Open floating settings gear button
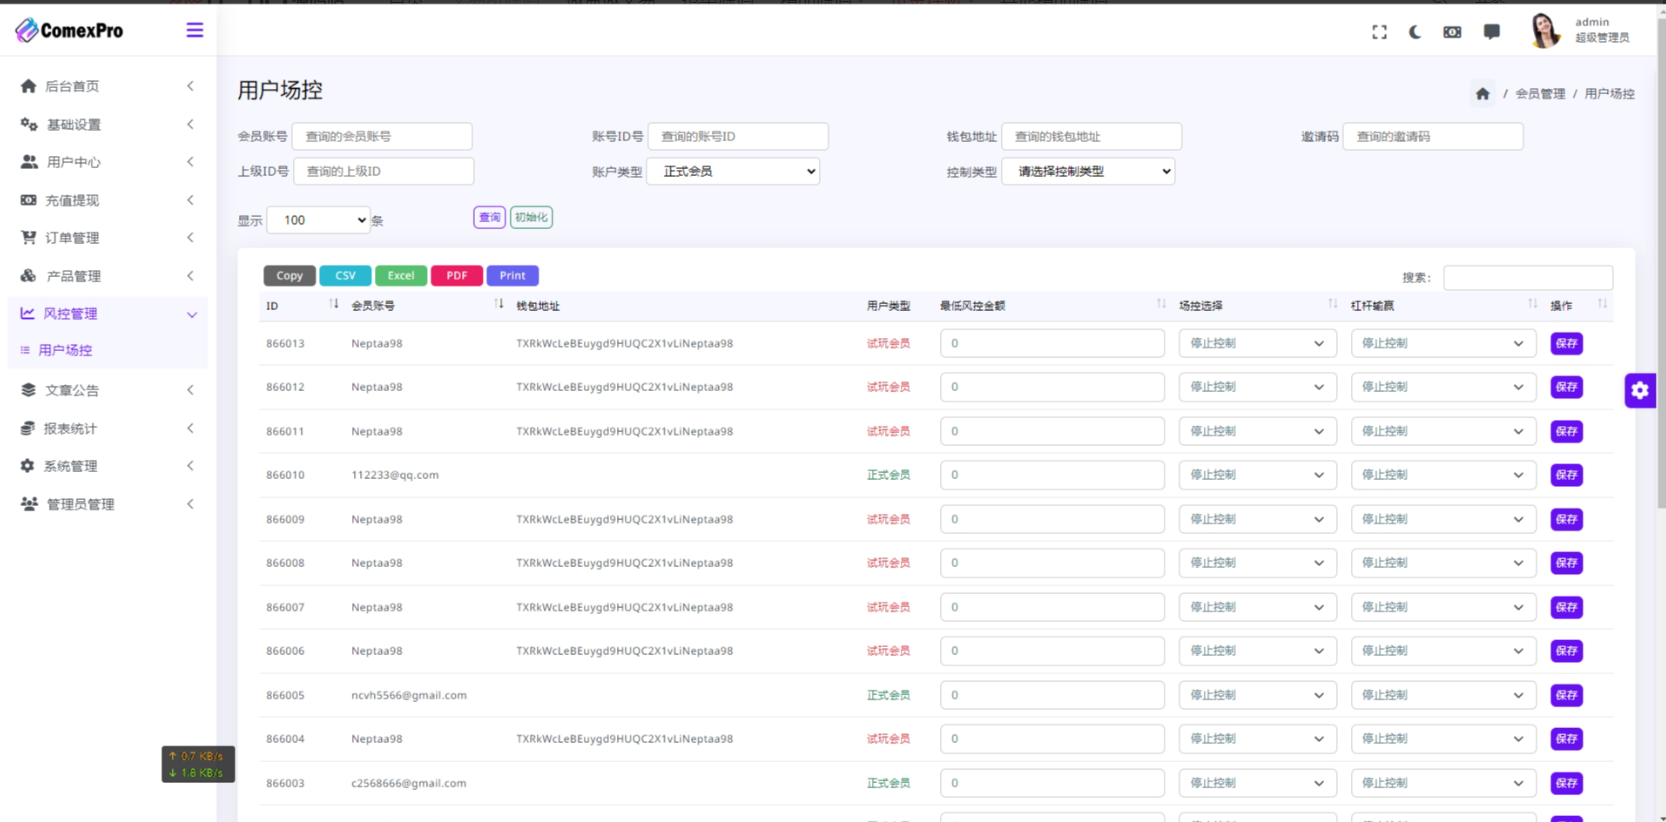 [1640, 390]
